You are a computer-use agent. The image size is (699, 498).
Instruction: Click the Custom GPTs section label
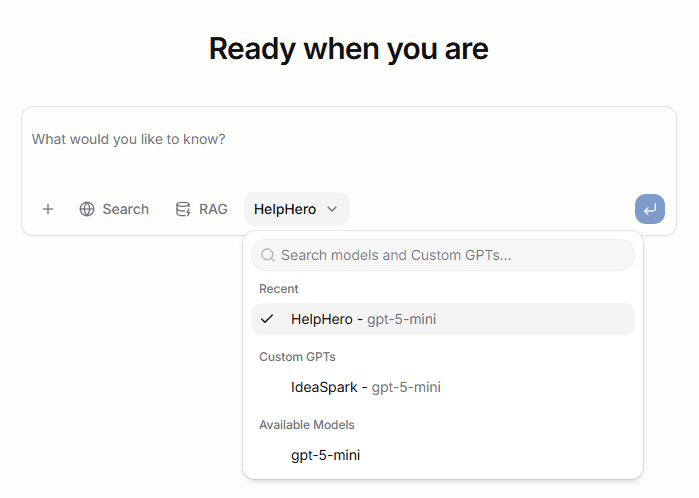tap(297, 357)
